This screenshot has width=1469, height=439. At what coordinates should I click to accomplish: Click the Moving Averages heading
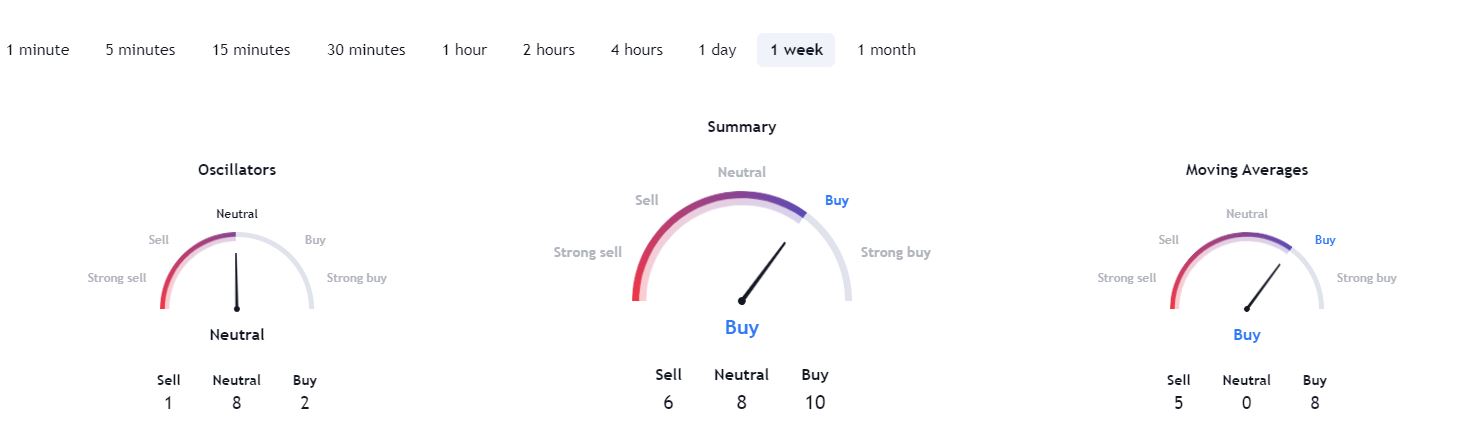[x=1247, y=170]
